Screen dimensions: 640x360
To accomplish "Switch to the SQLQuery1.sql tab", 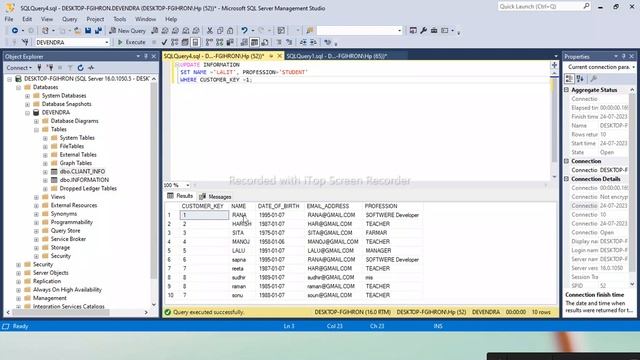I will [336, 56].
